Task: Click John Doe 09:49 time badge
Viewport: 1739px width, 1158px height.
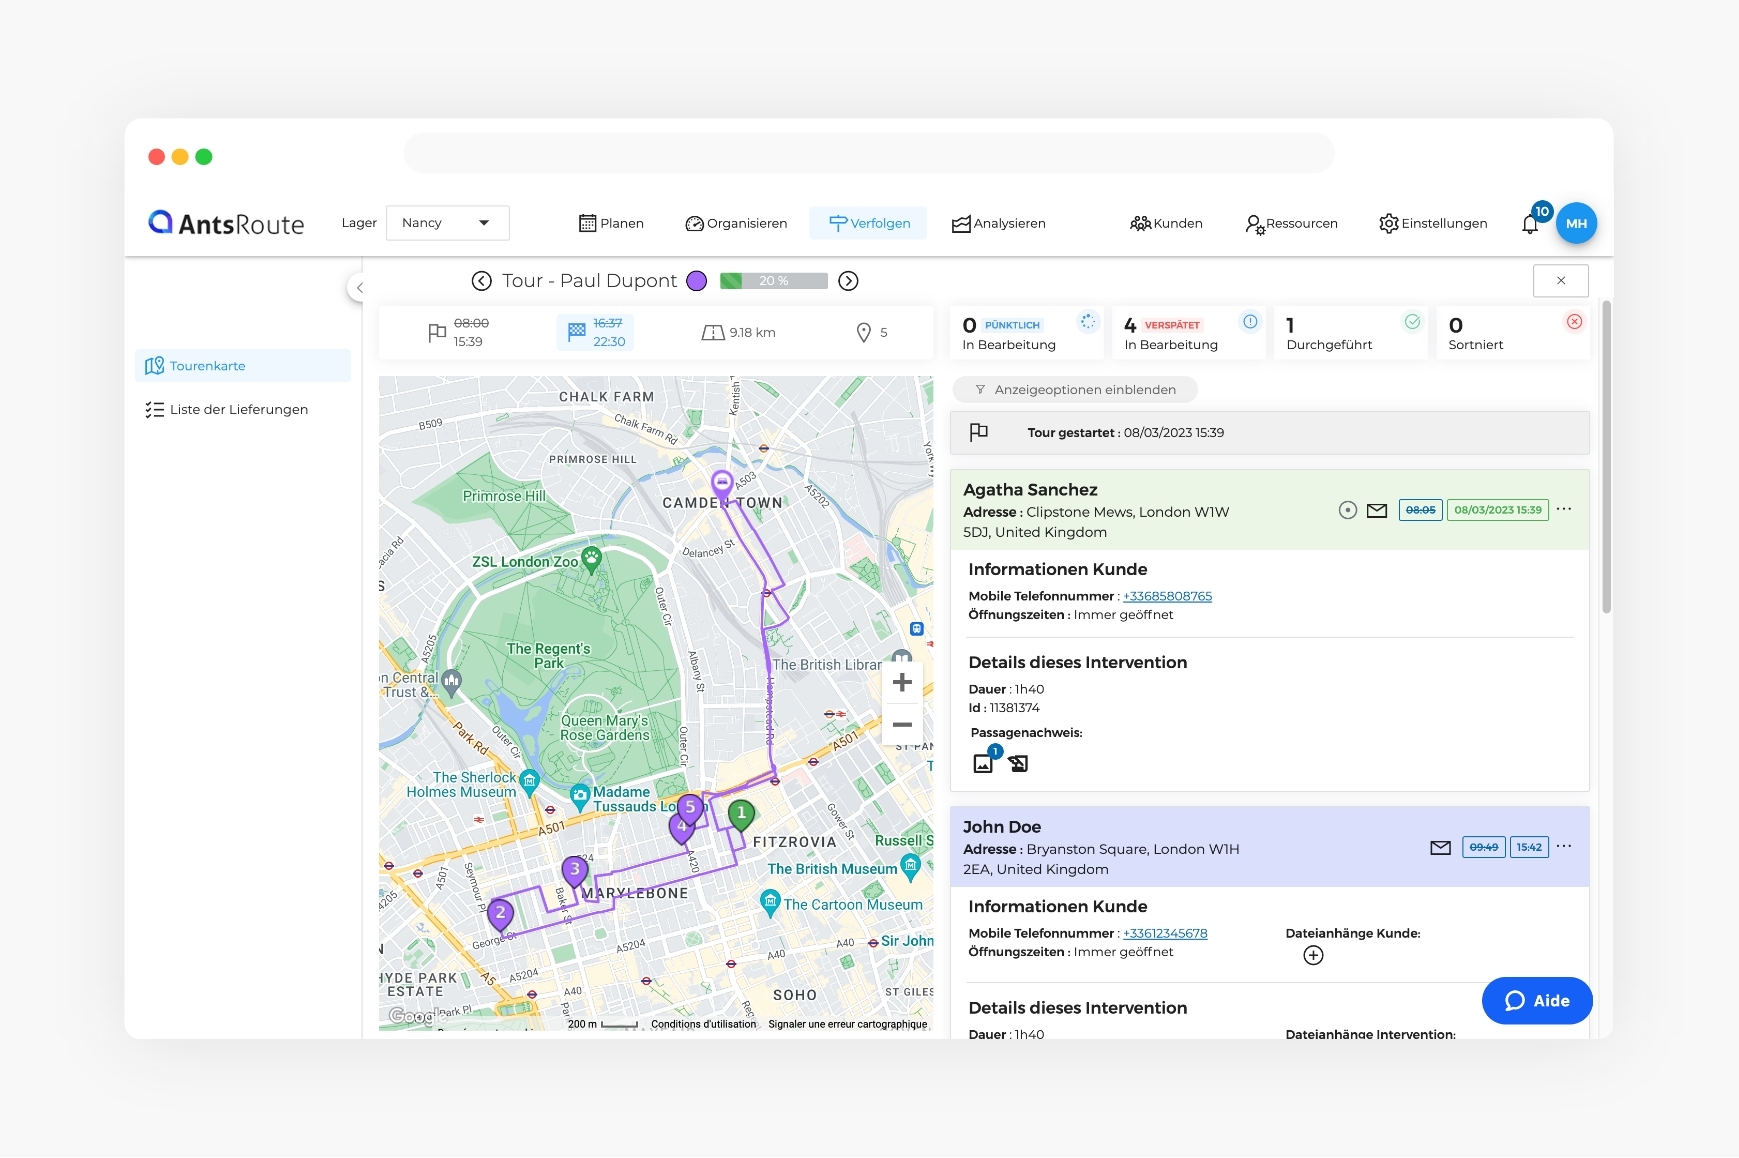Action: point(1484,847)
